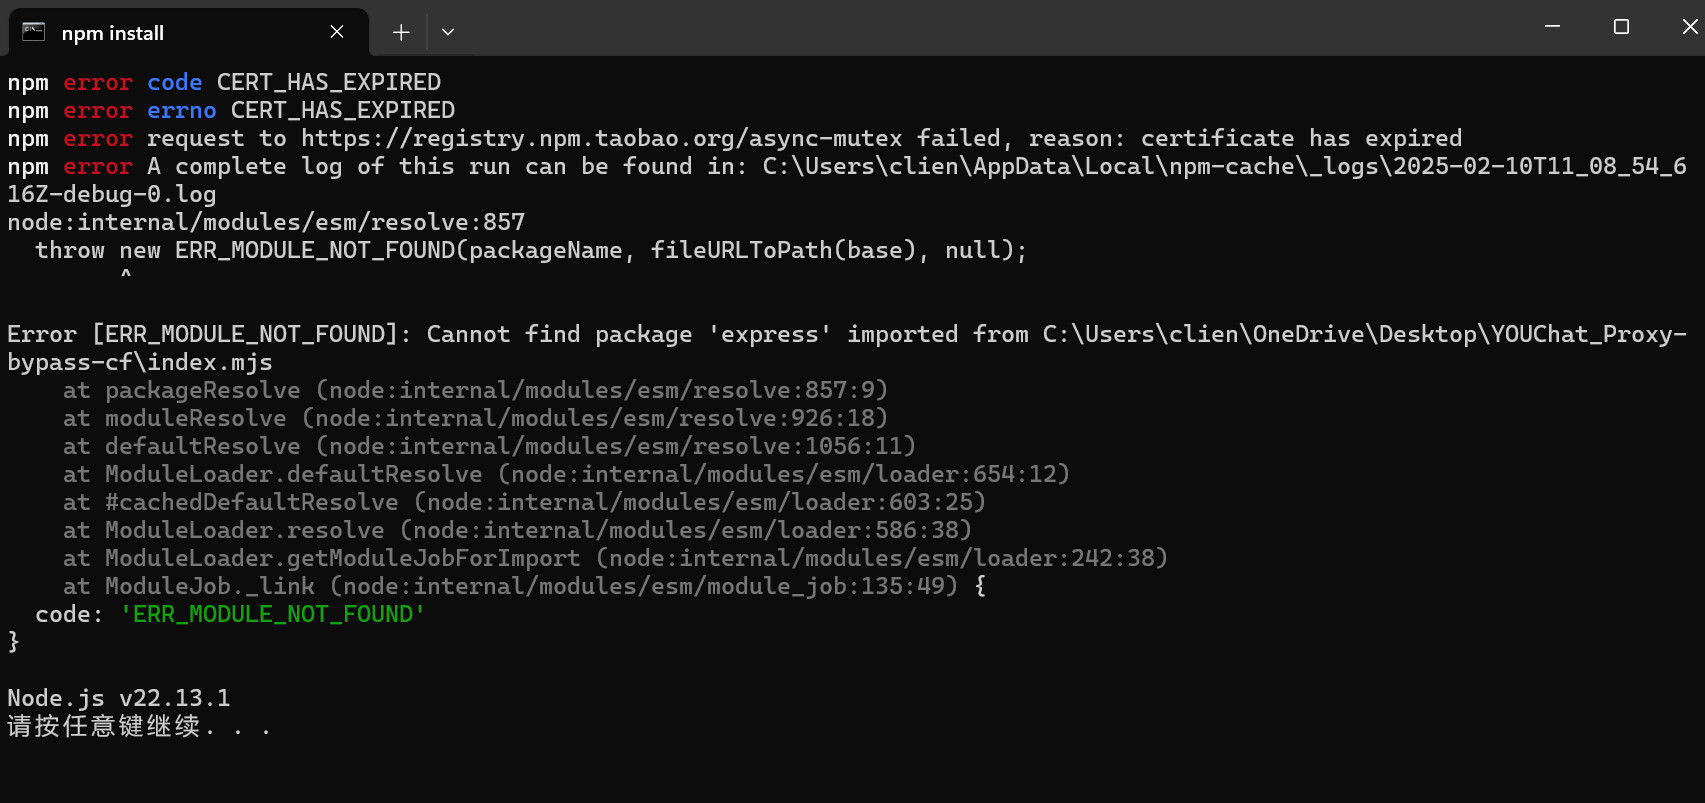The width and height of the screenshot is (1705, 803).
Task: Click the Node.js v22.13.1 version text
Action: tap(118, 698)
